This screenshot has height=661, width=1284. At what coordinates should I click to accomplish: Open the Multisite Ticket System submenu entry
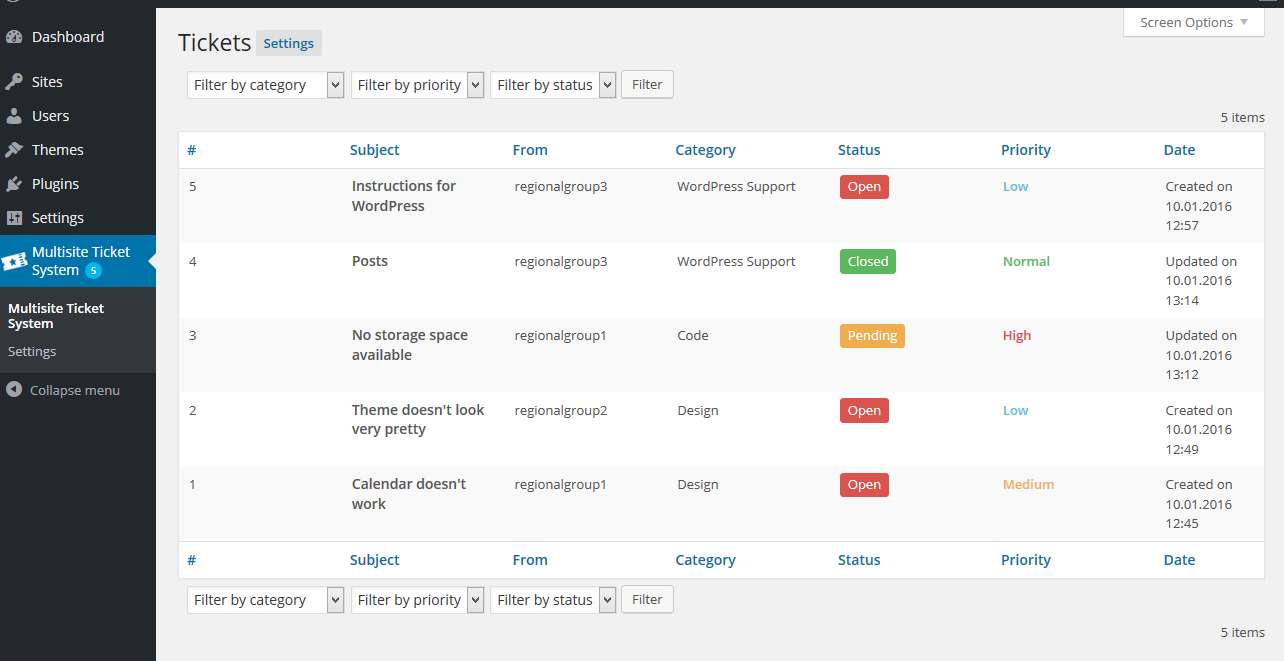56,316
